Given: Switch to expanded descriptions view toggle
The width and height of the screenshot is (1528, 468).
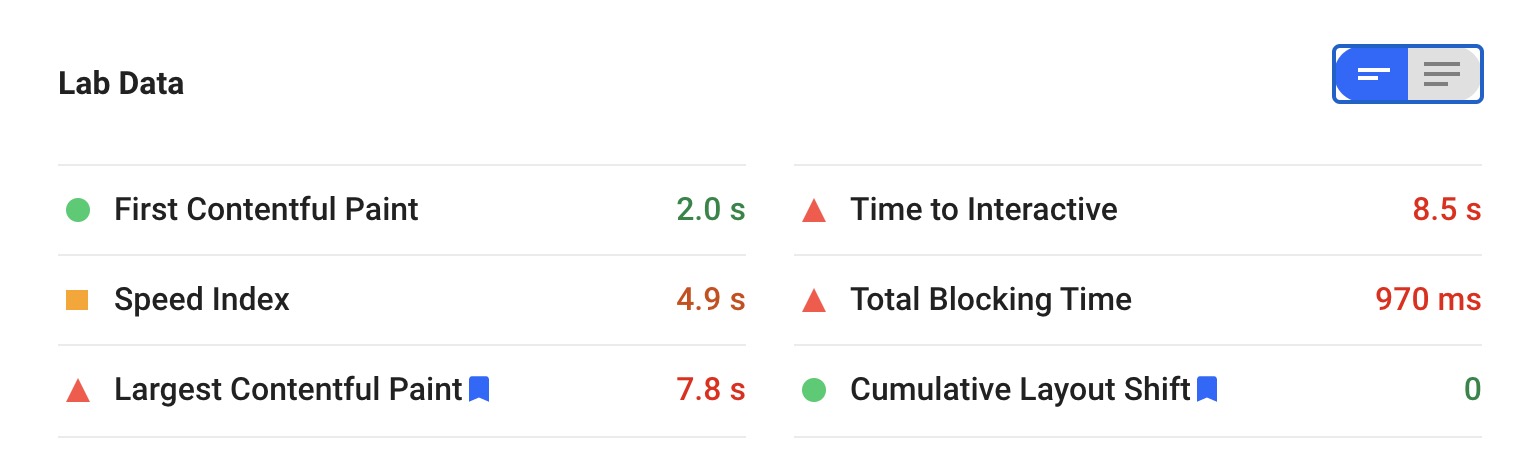Looking at the screenshot, I should pos(1444,74).
